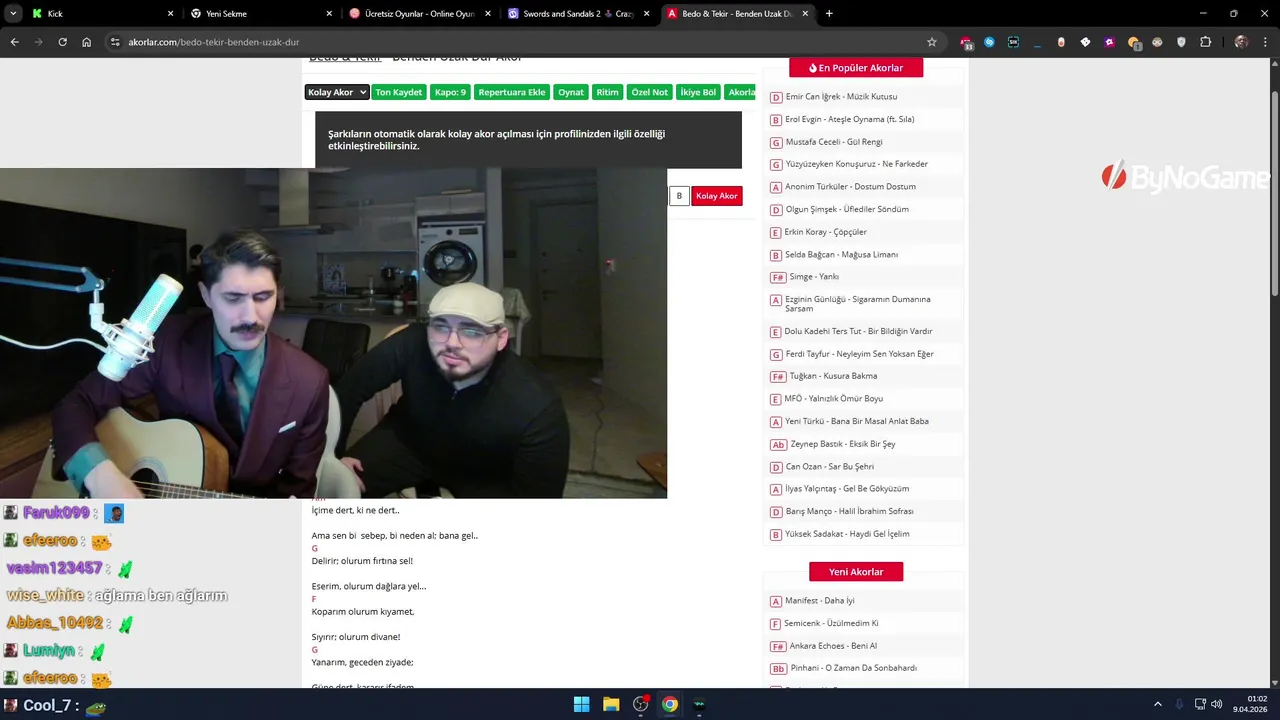Viewport: 1280px width, 720px height.
Task: Bookmark this page with the star icon
Action: tap(931, 42)
